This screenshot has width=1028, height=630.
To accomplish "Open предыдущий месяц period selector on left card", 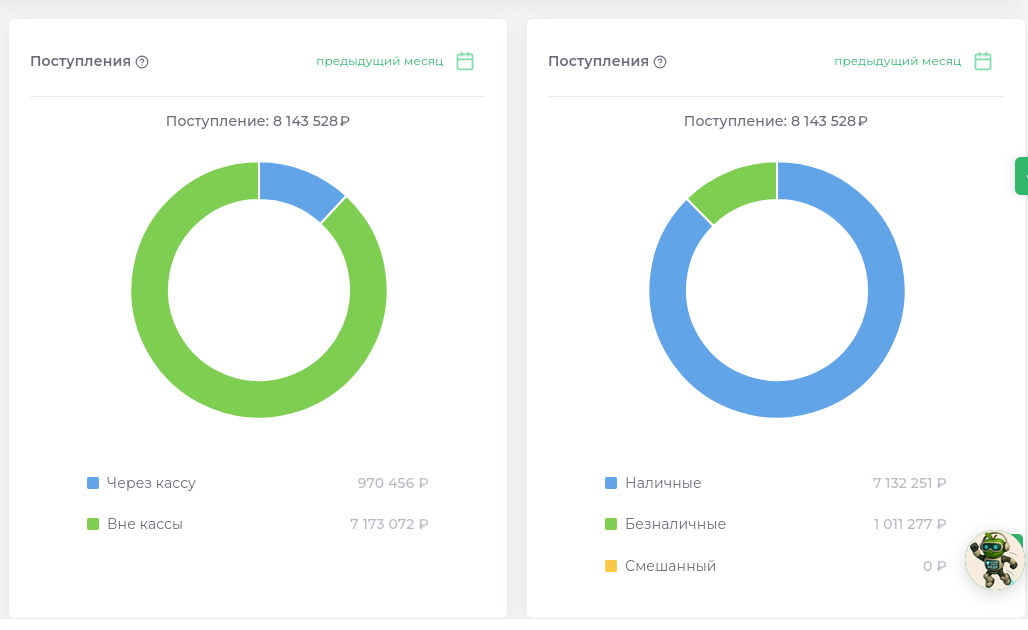I will 380,60.
